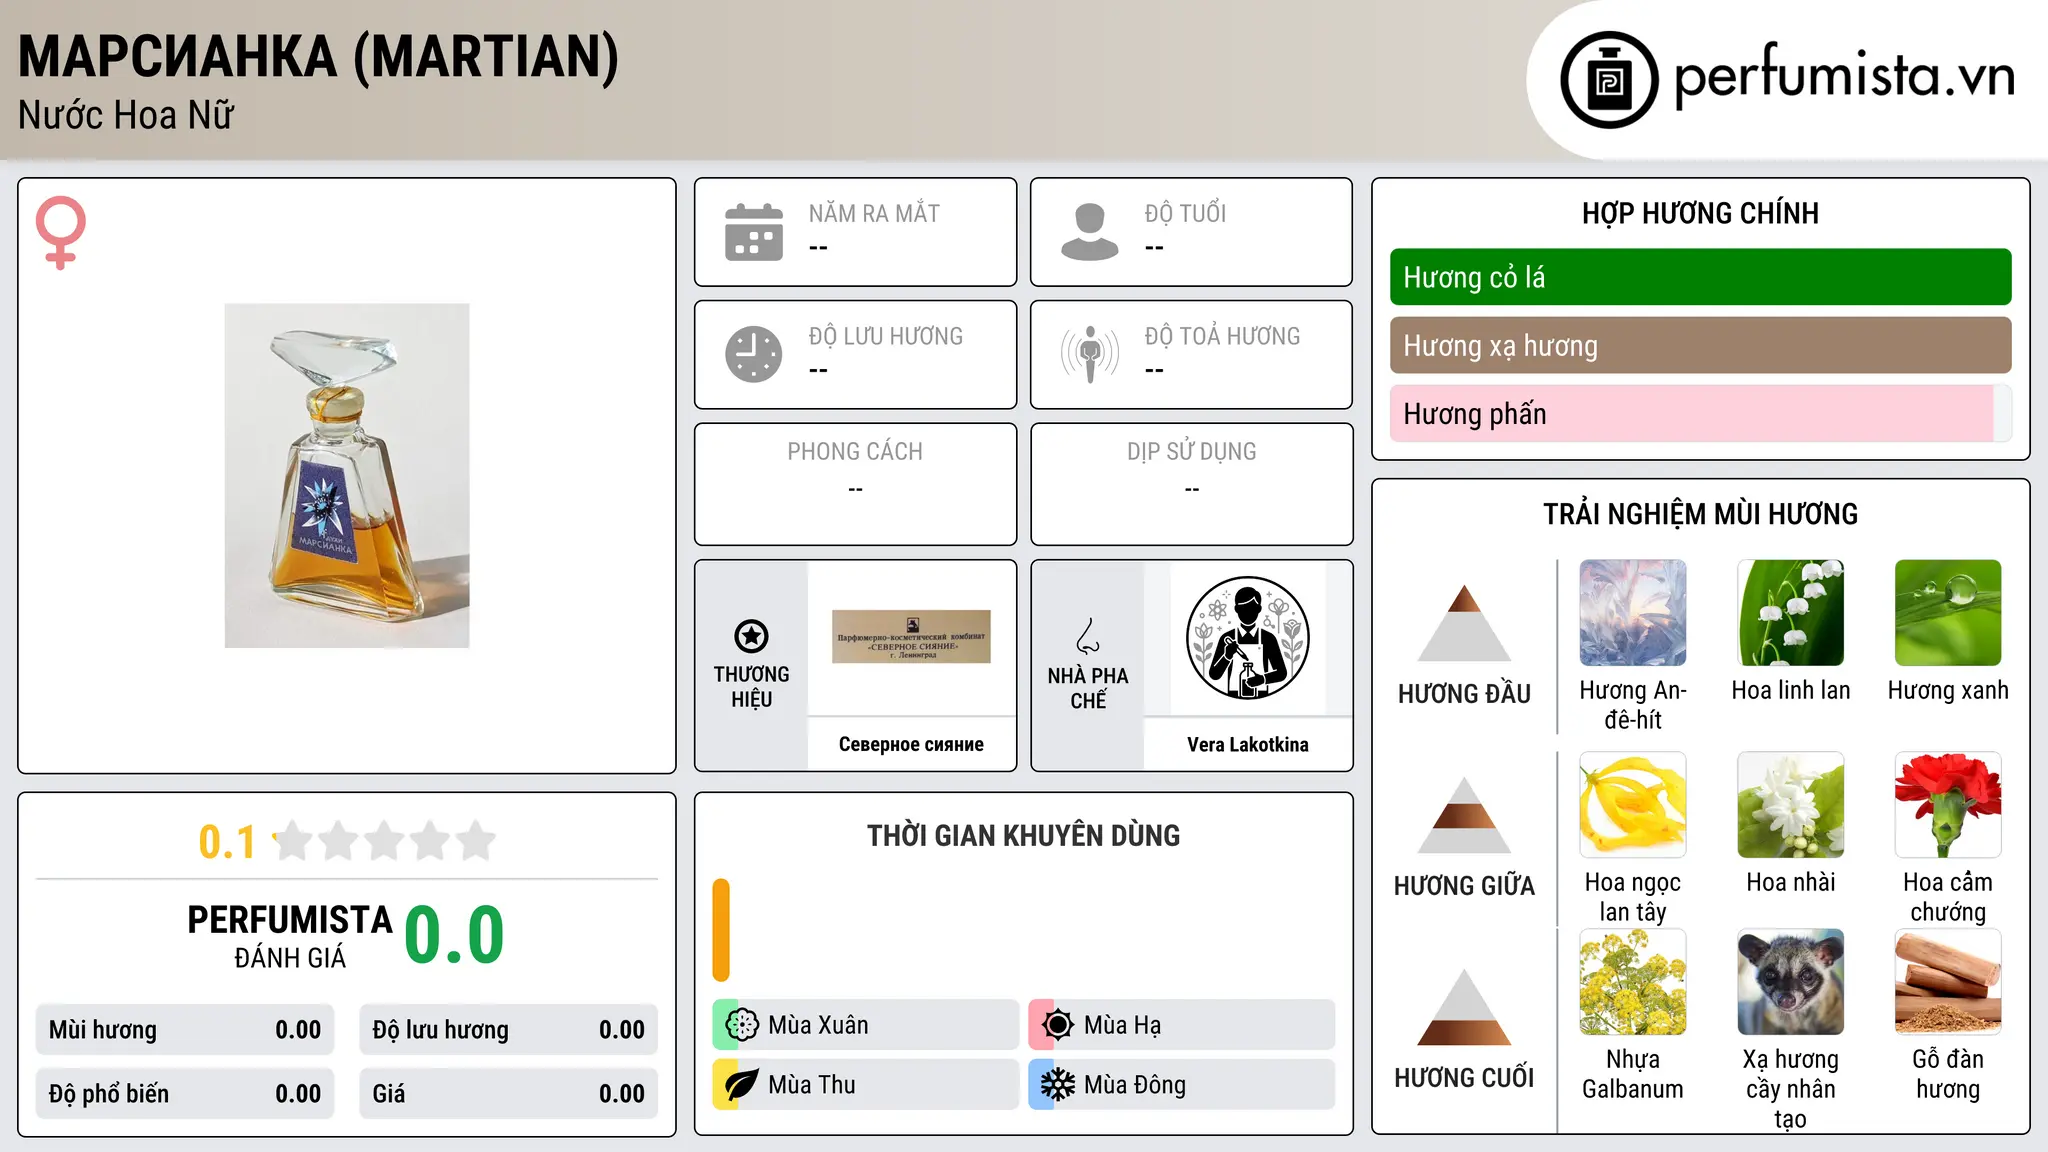Click the pink female gender symbol

pos(61,232)
